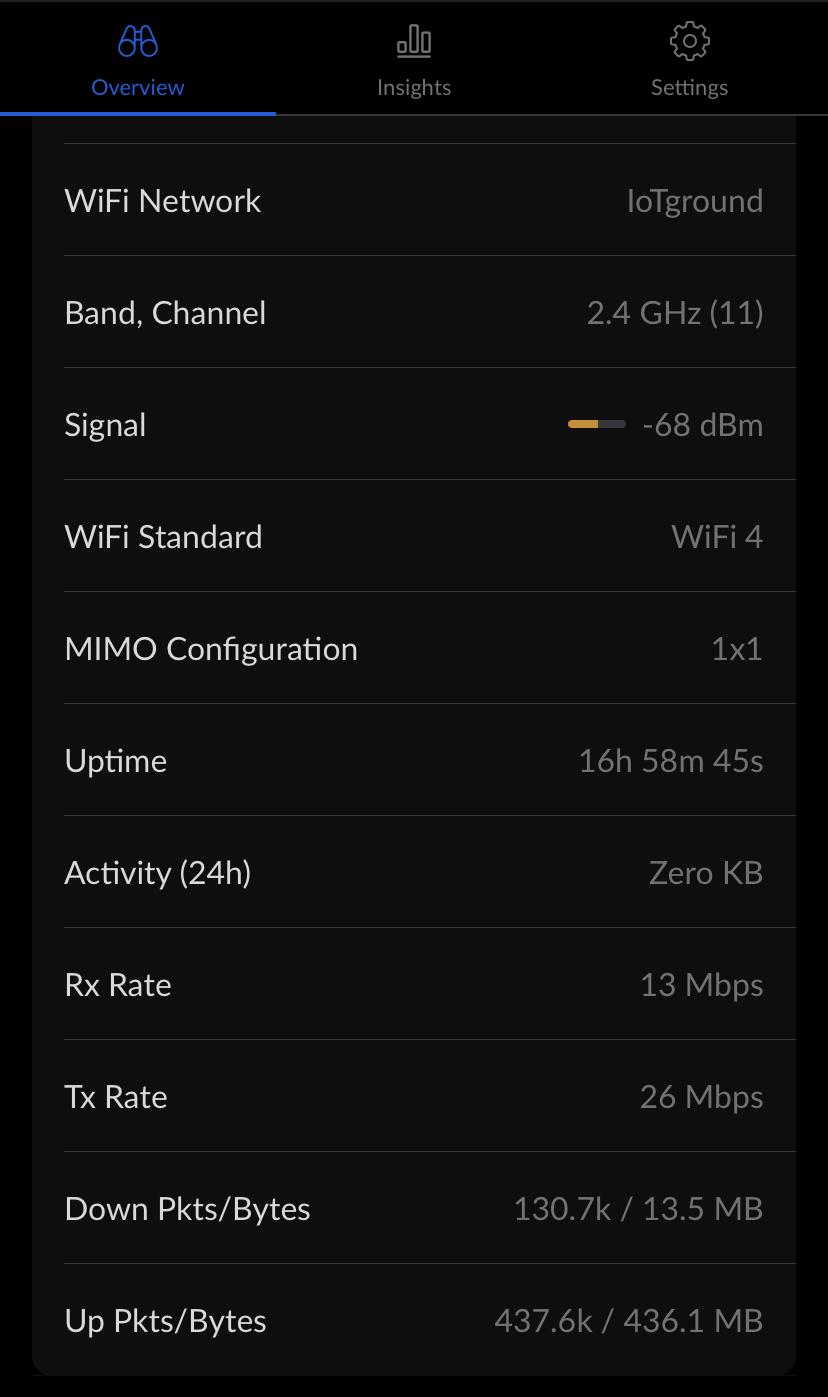Tap the Tx Rate 26 Mbps value
Image resolution: width=828 pixels, height=1397 pixels.
702,1097
